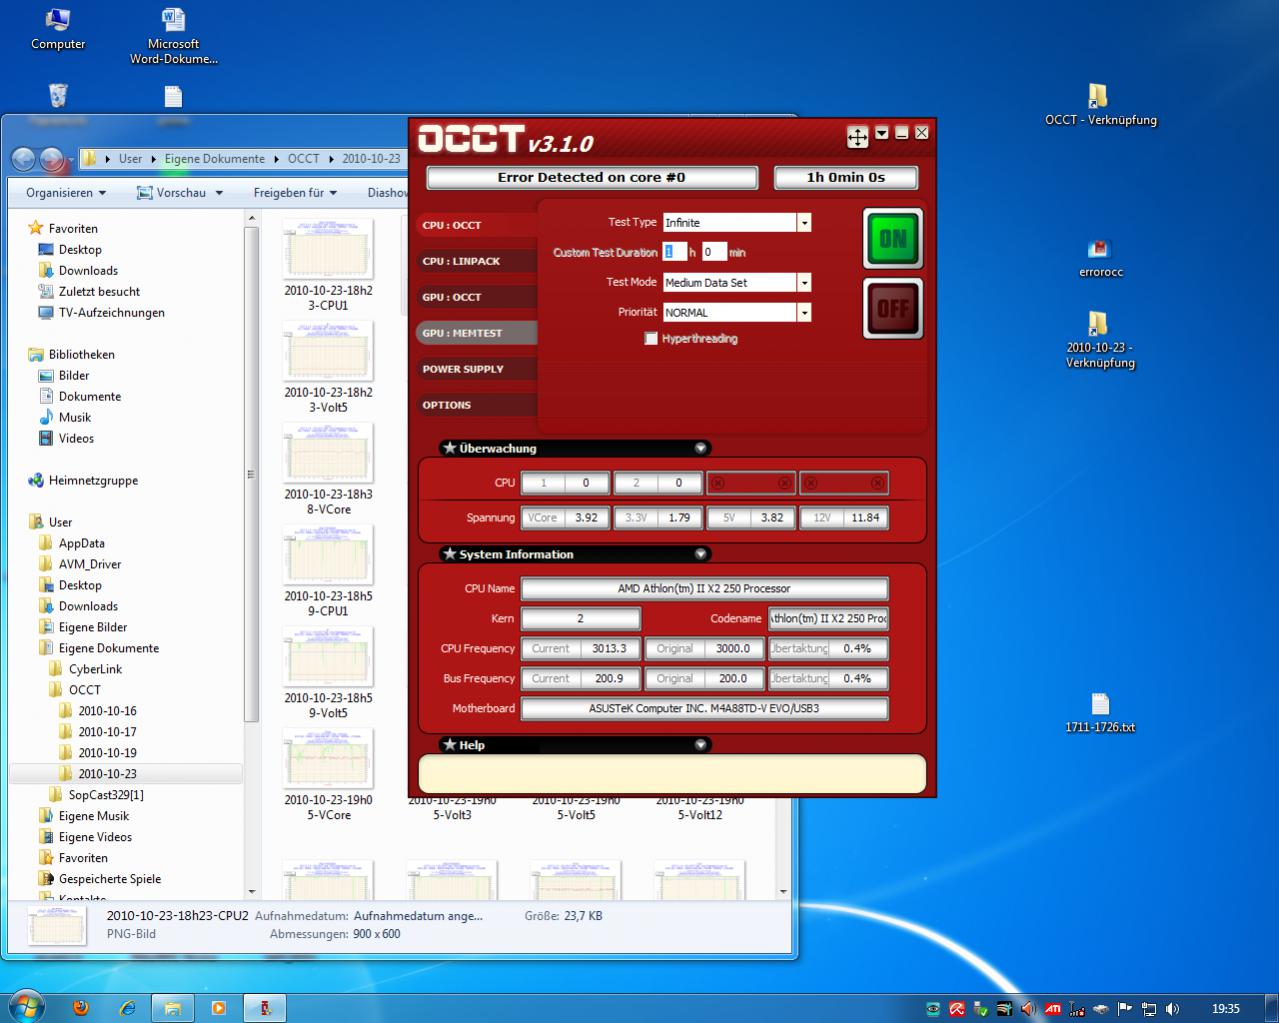Select Heimnetzgruppe in the navigation pane

coord(93,480)
